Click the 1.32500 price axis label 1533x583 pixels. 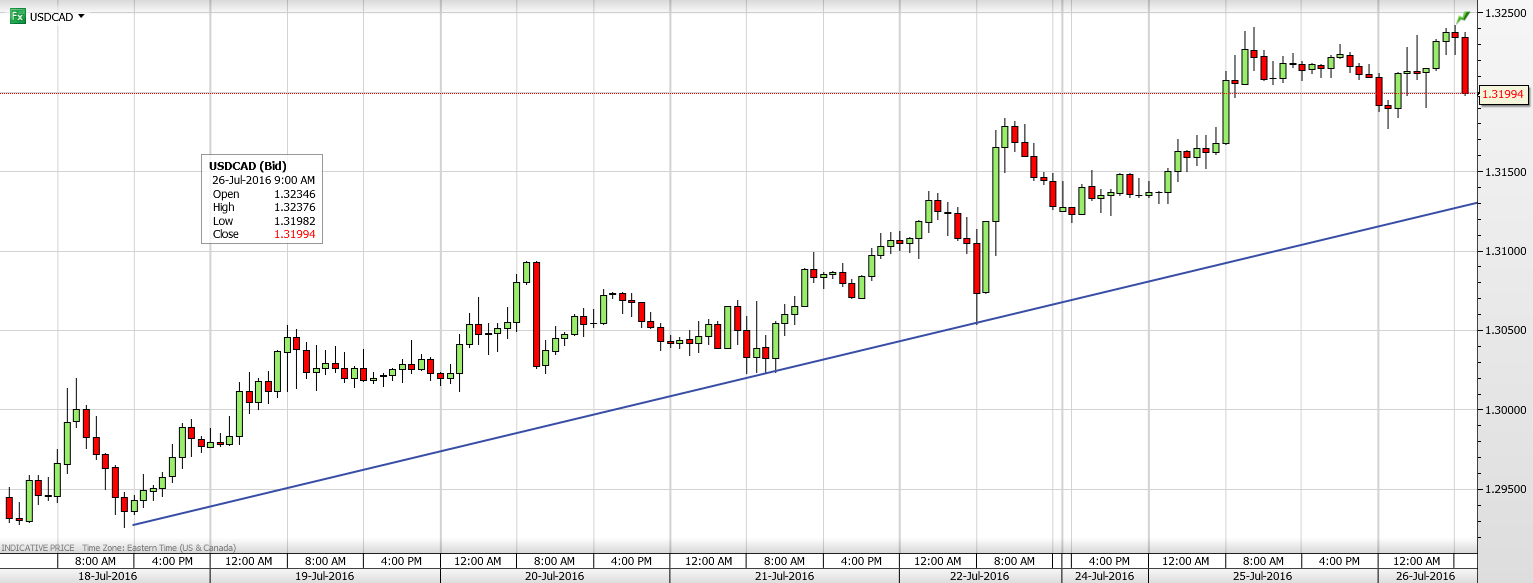click(1505, 14)
